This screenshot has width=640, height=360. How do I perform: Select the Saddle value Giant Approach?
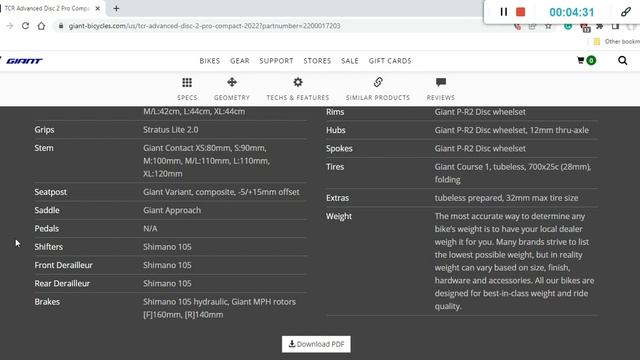172,210
